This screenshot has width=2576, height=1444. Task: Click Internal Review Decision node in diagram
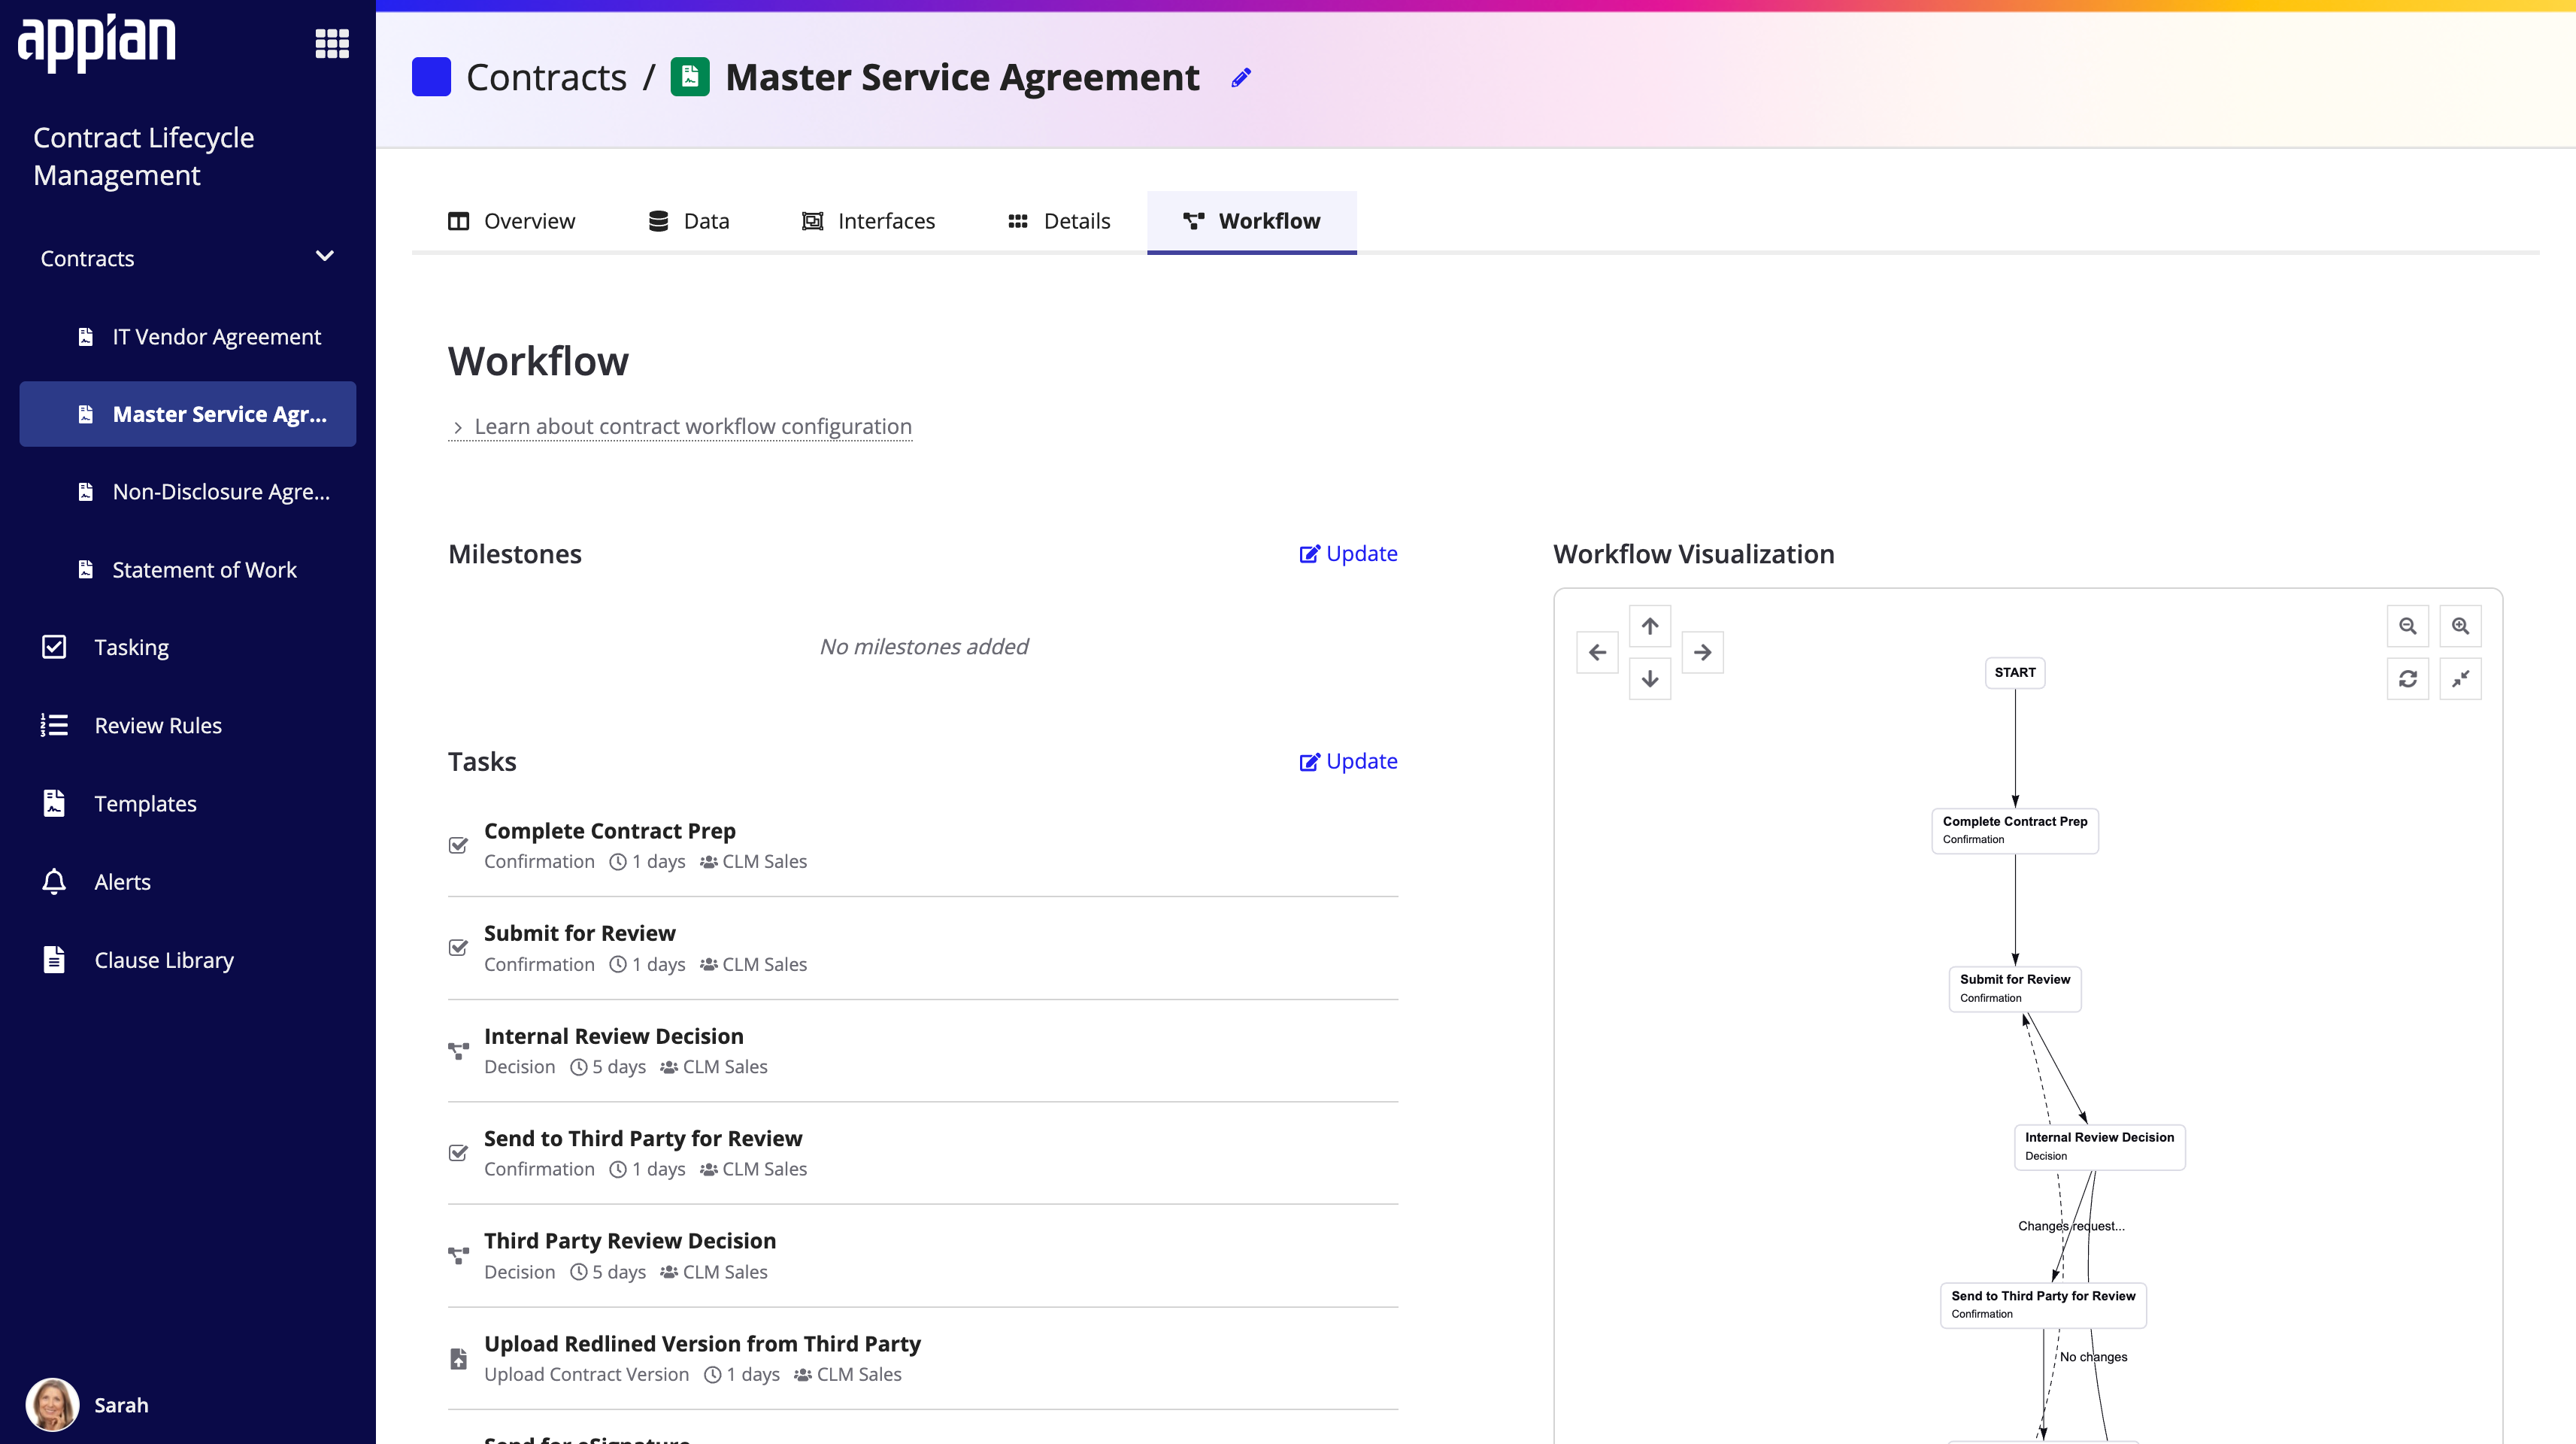[x=2099, y=1147]
